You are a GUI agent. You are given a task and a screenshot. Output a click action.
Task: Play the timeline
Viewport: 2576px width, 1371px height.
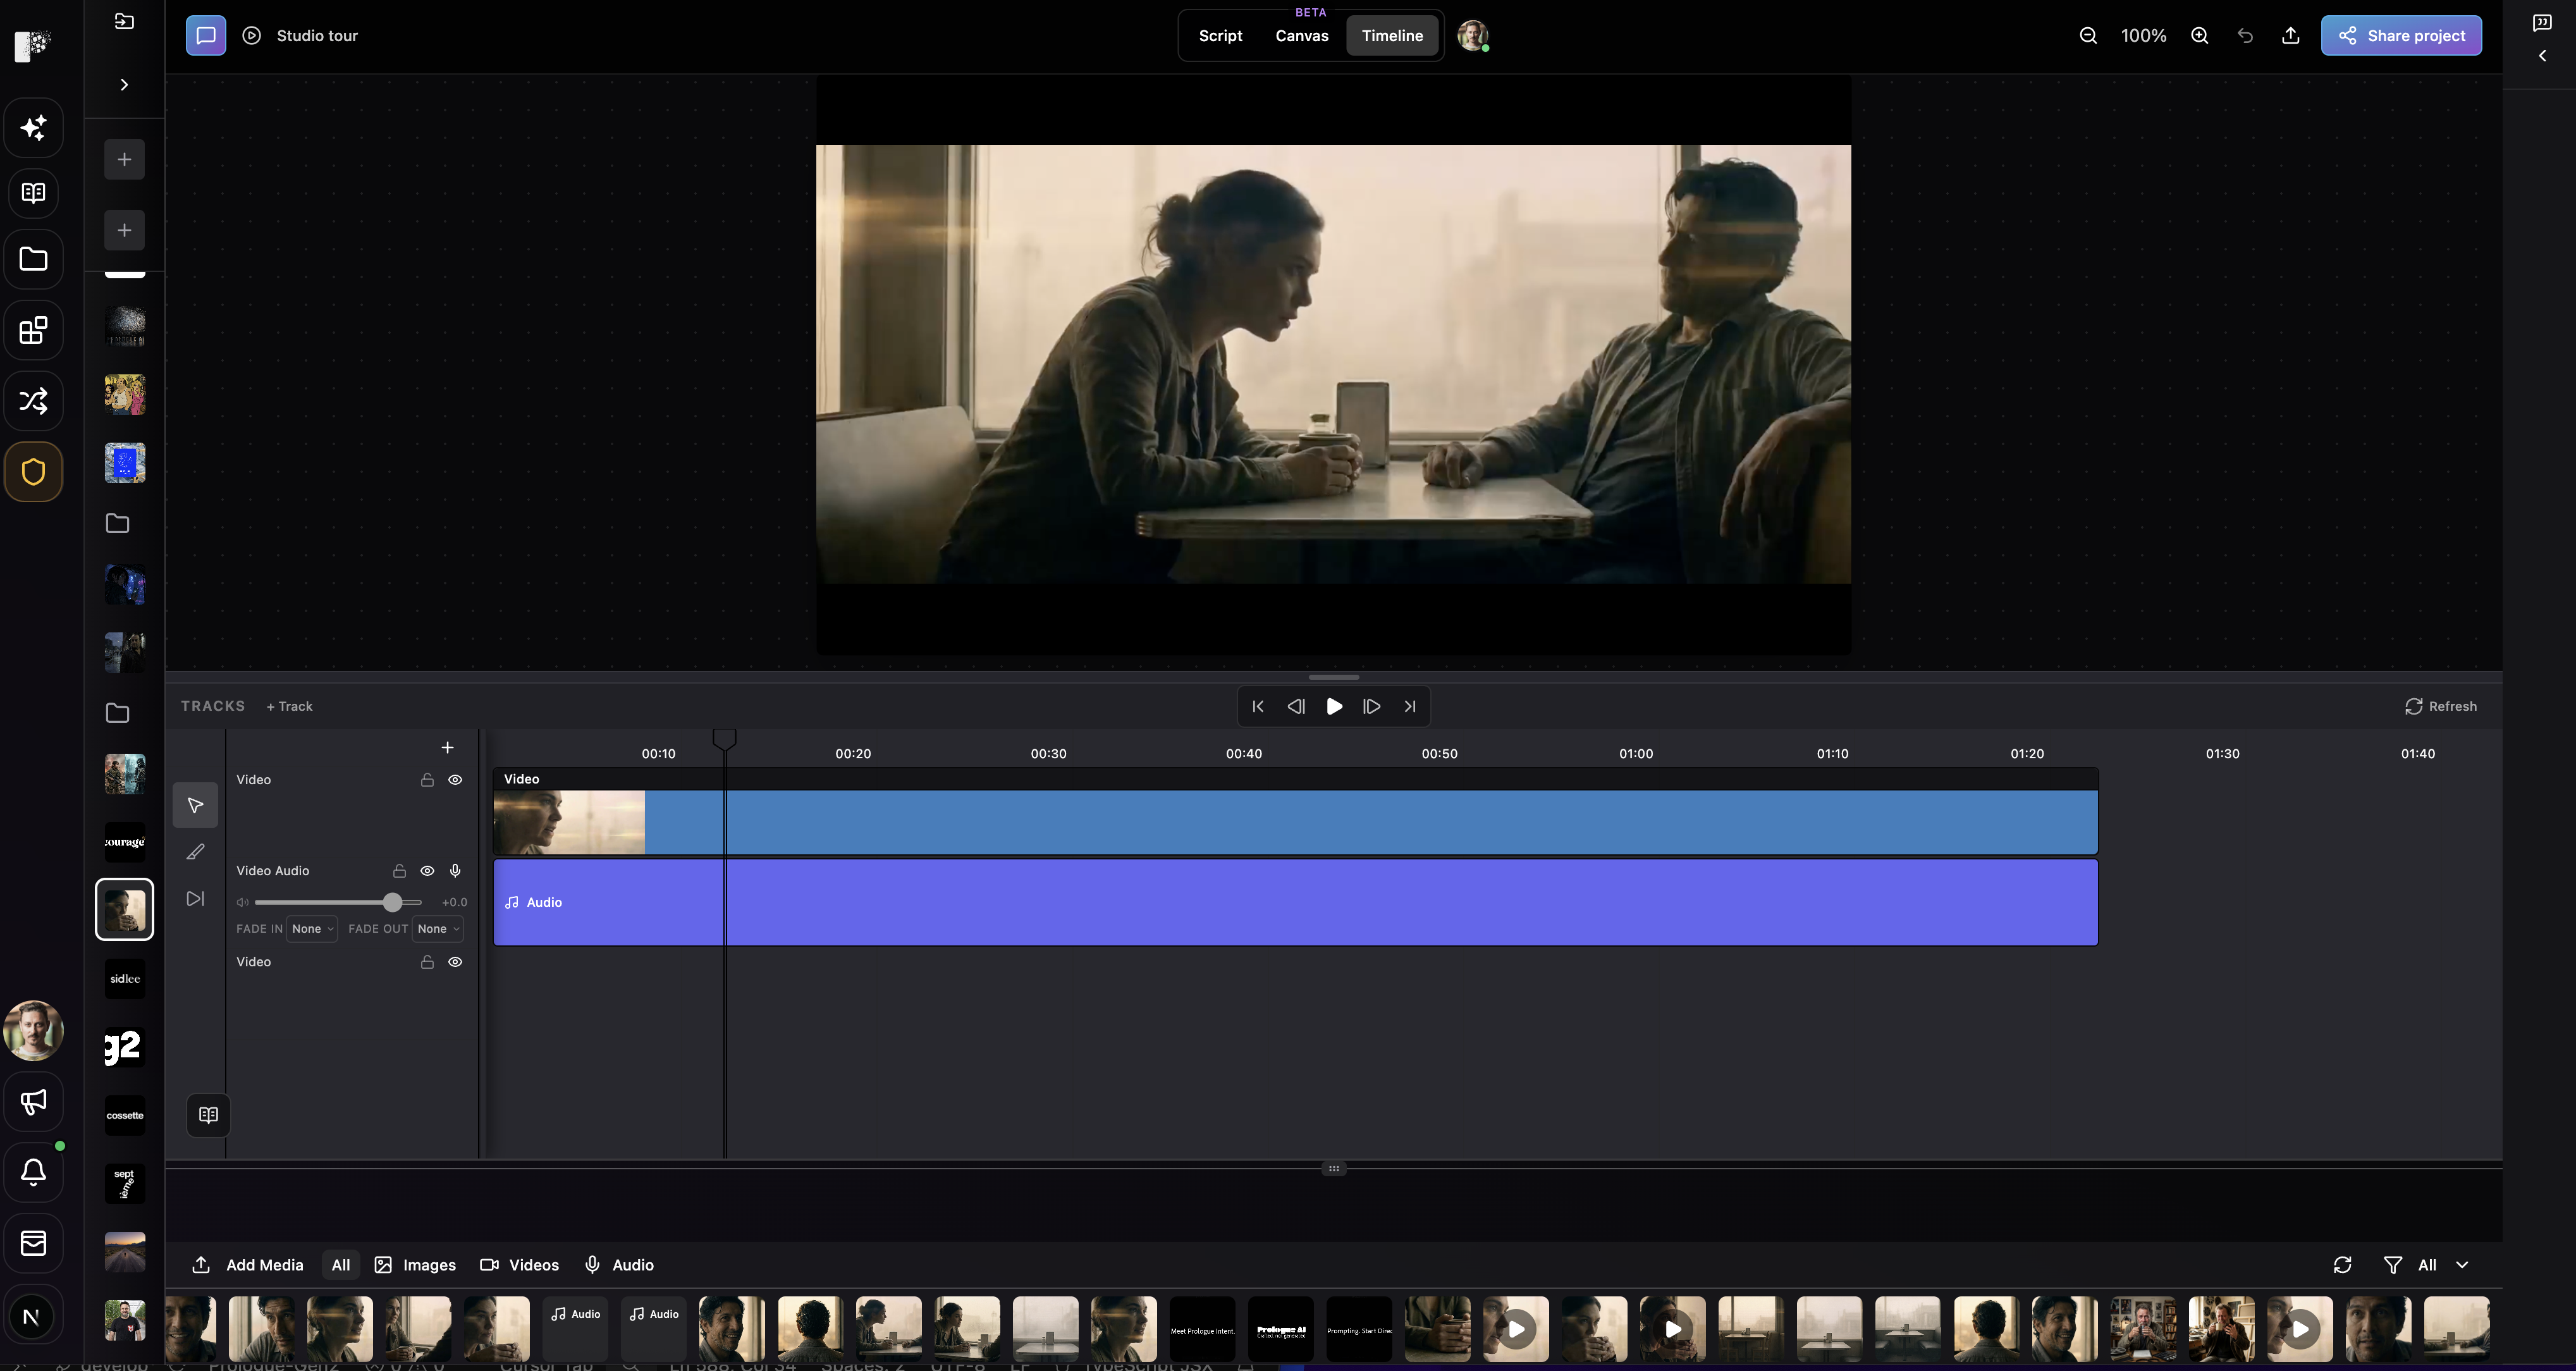[x=1334, y=706]
